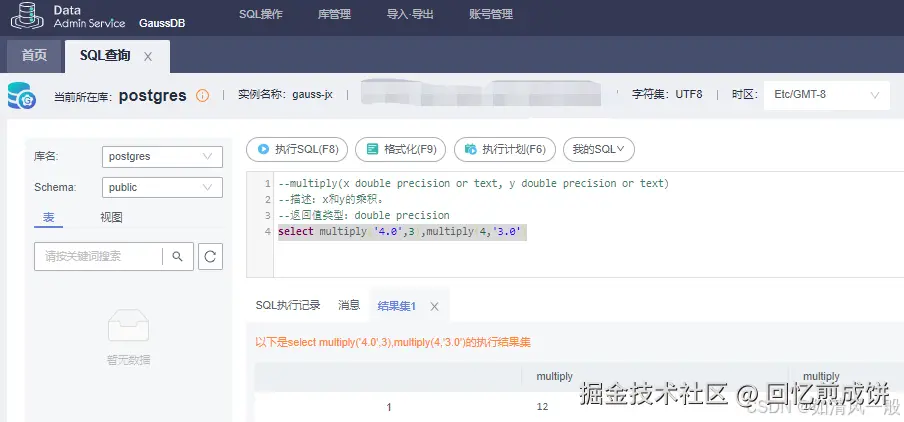Switch to the 首页 tab
904x422 pixels.
click(34, 56)
